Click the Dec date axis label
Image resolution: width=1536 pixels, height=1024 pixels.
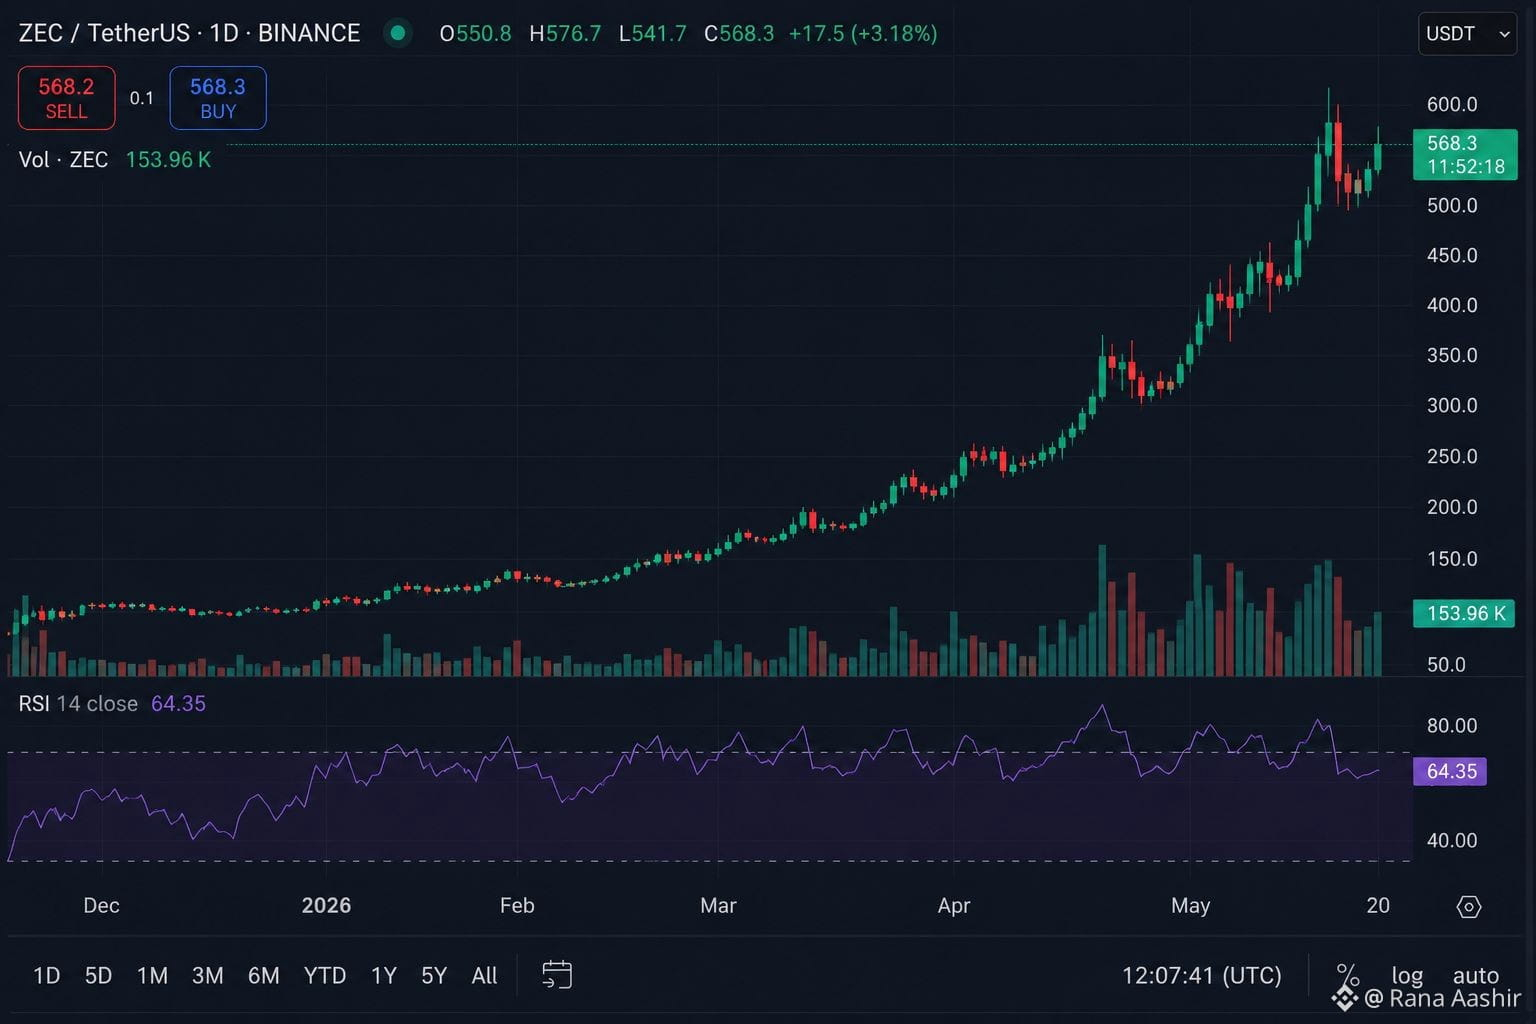[101, 905]
